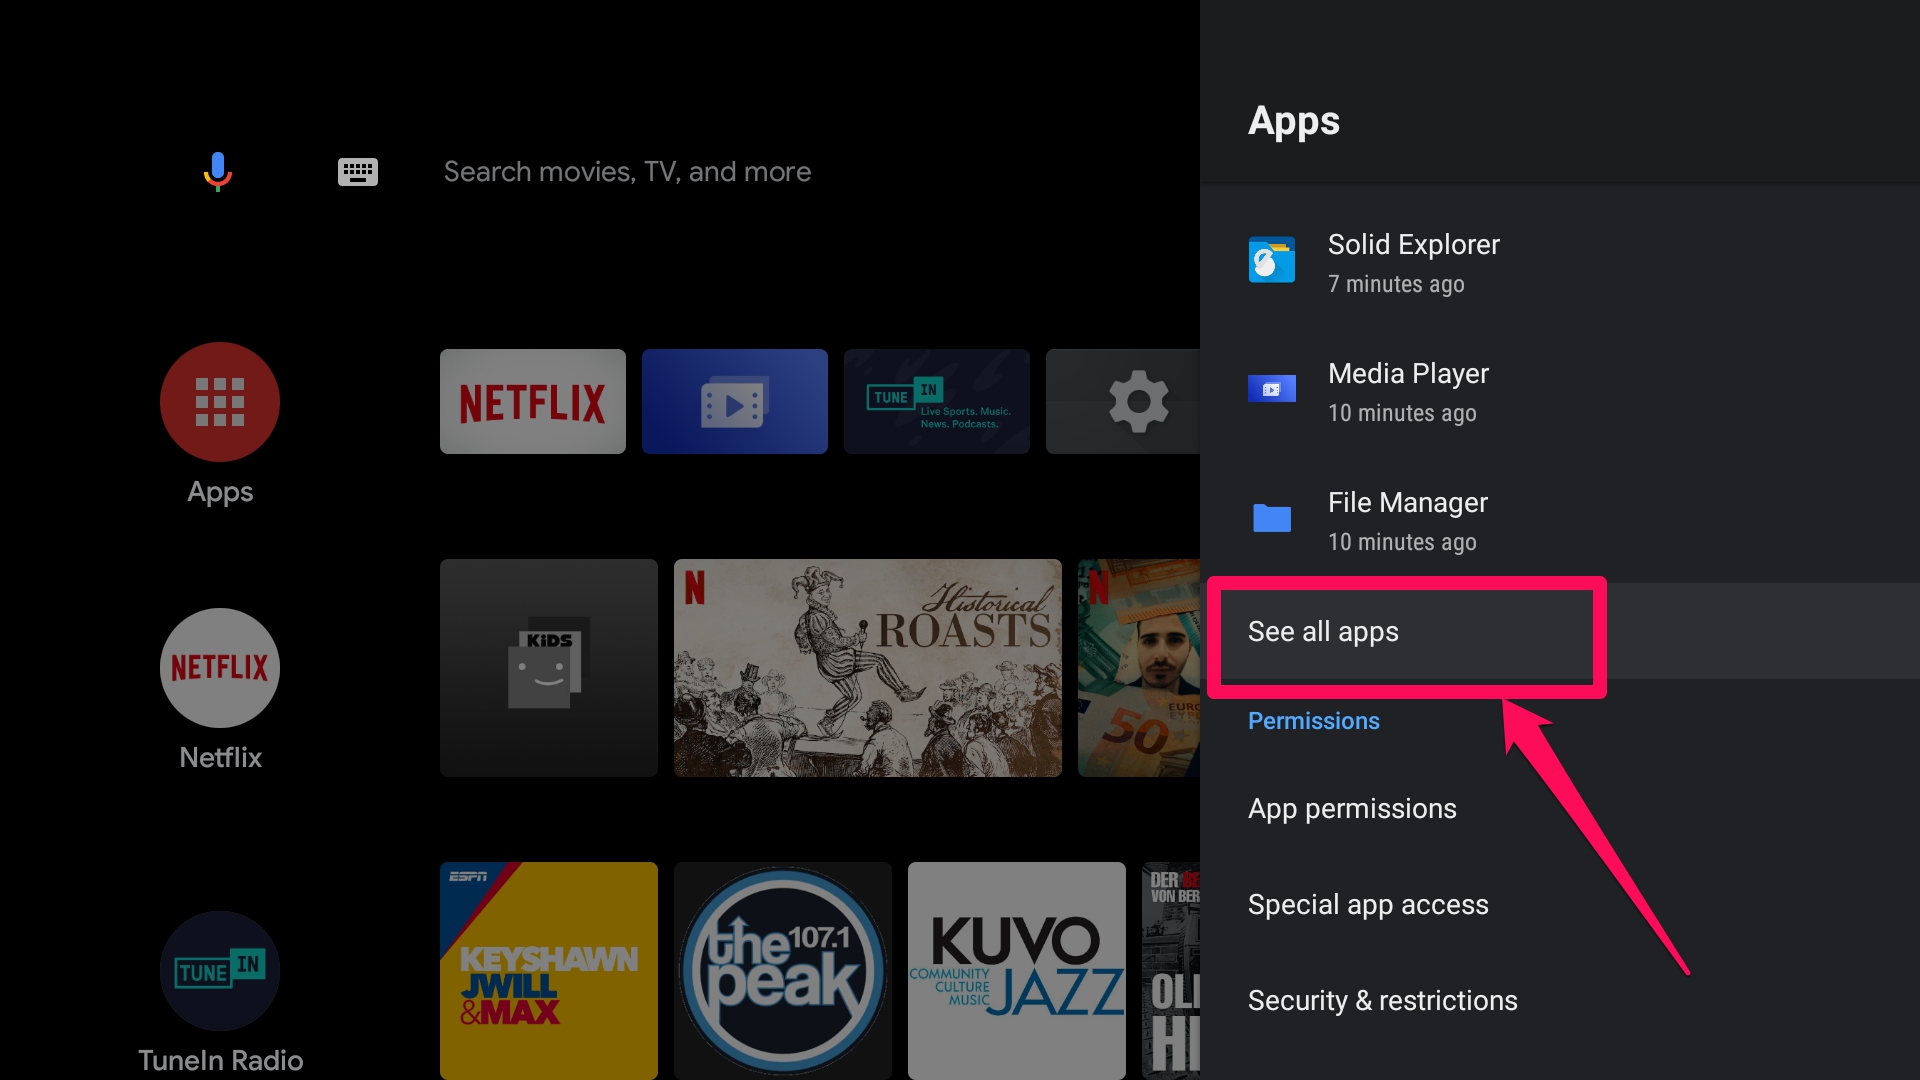The width and height of the screenshot is (1920, 1080).
Task: Click the Apps label under launcher
Action: [x=220, y=492]
